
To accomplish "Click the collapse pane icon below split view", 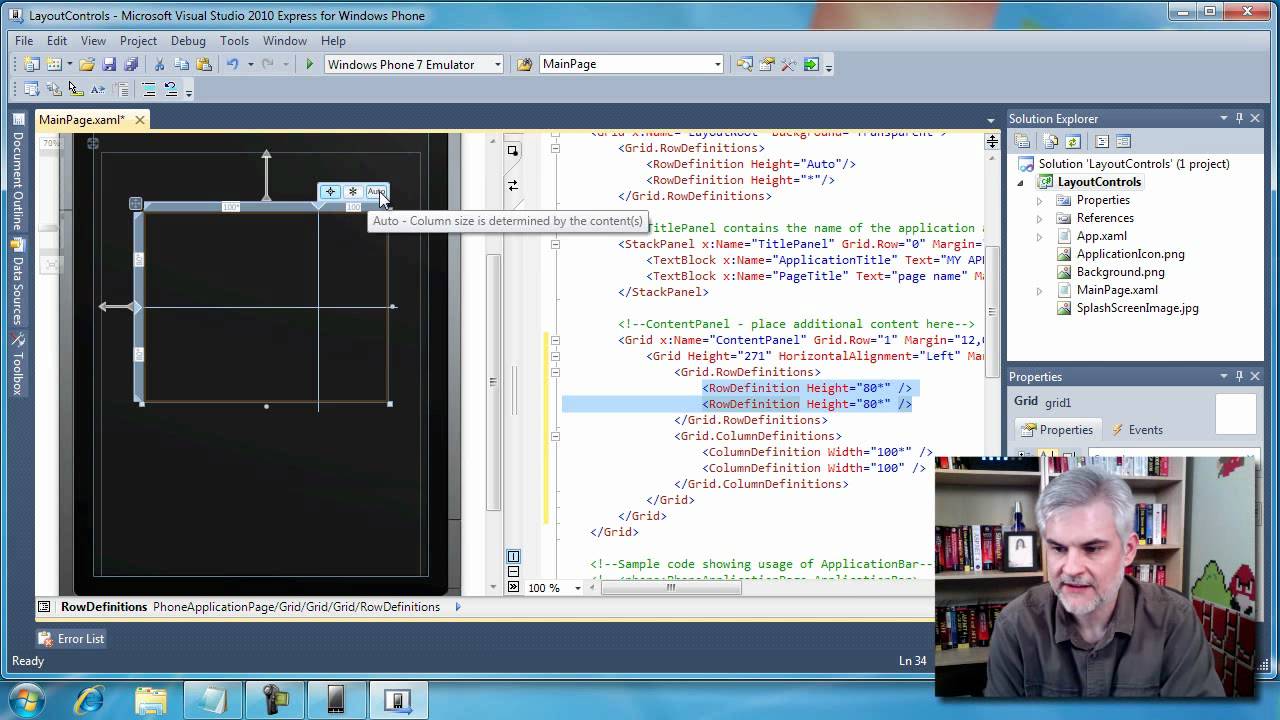I will [x=513, y=587].
